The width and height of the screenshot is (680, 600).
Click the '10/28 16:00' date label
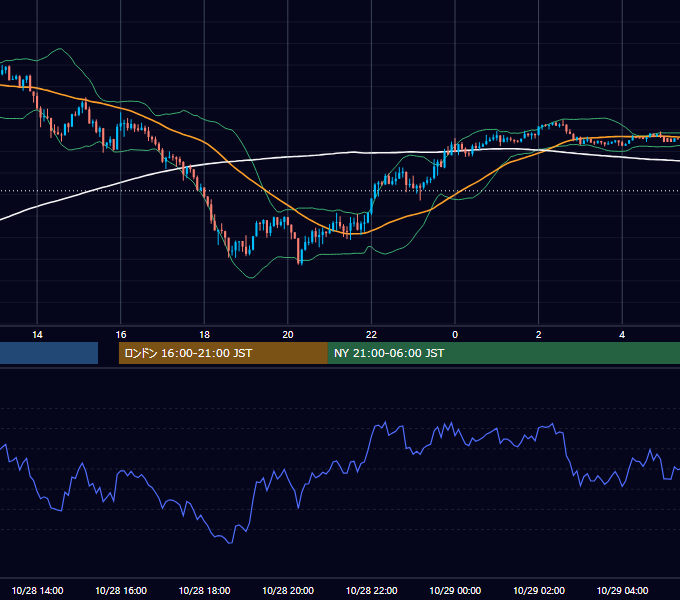point(121,590)
